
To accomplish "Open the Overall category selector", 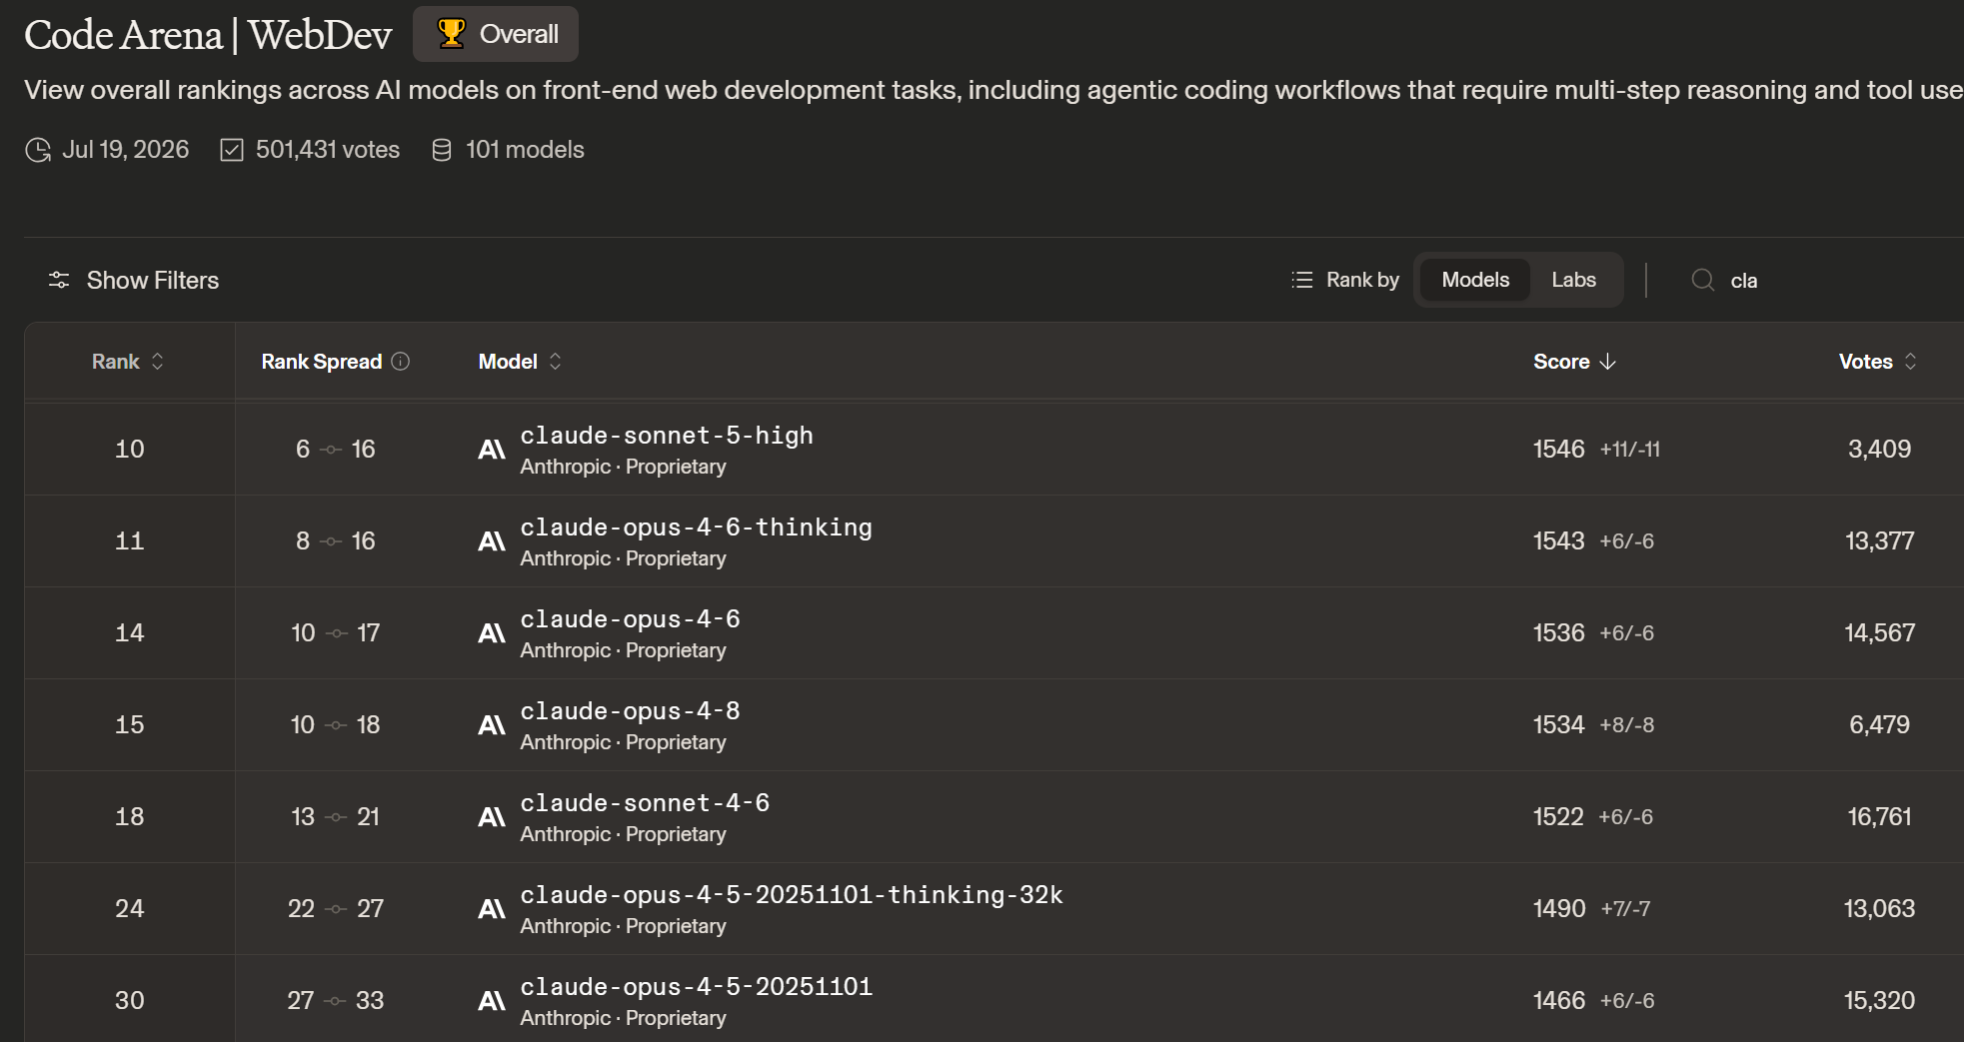I will pyautogui.click(x=496, y=34).
